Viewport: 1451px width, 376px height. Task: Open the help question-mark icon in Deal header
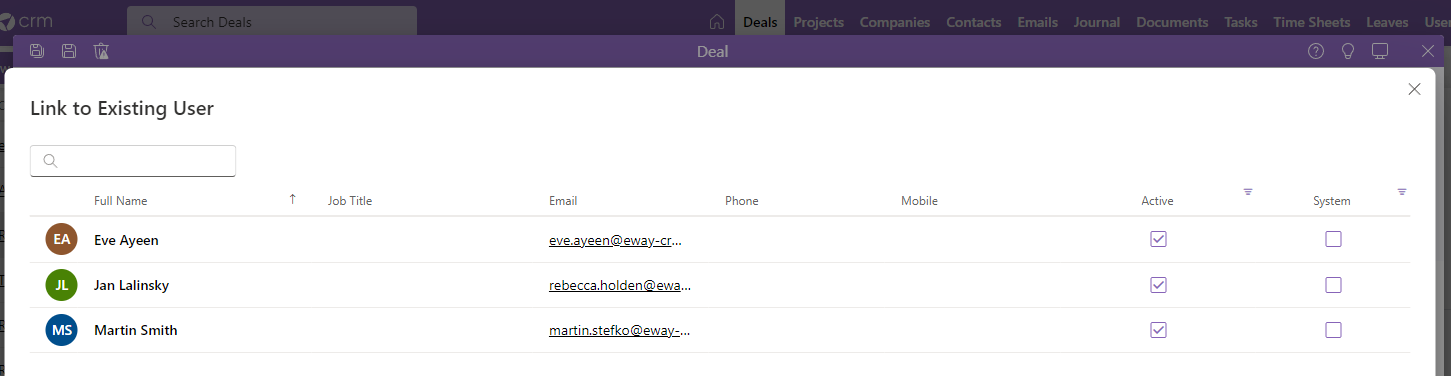click(1316, 51)
